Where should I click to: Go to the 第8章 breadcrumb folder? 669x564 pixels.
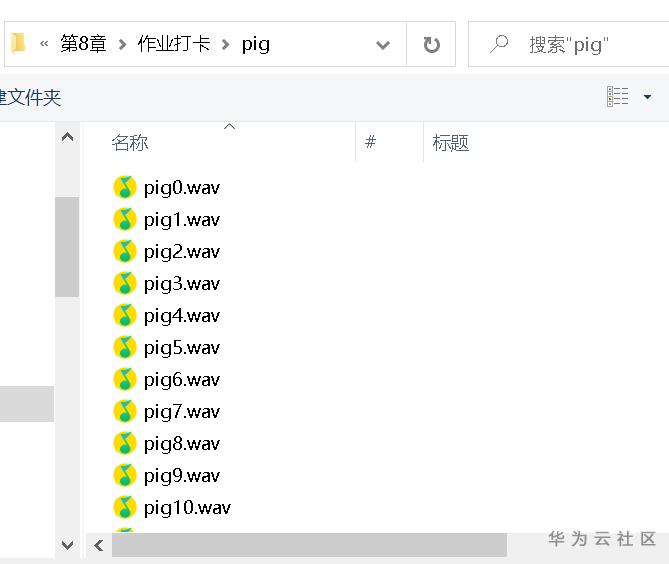[x=83, y=45]
